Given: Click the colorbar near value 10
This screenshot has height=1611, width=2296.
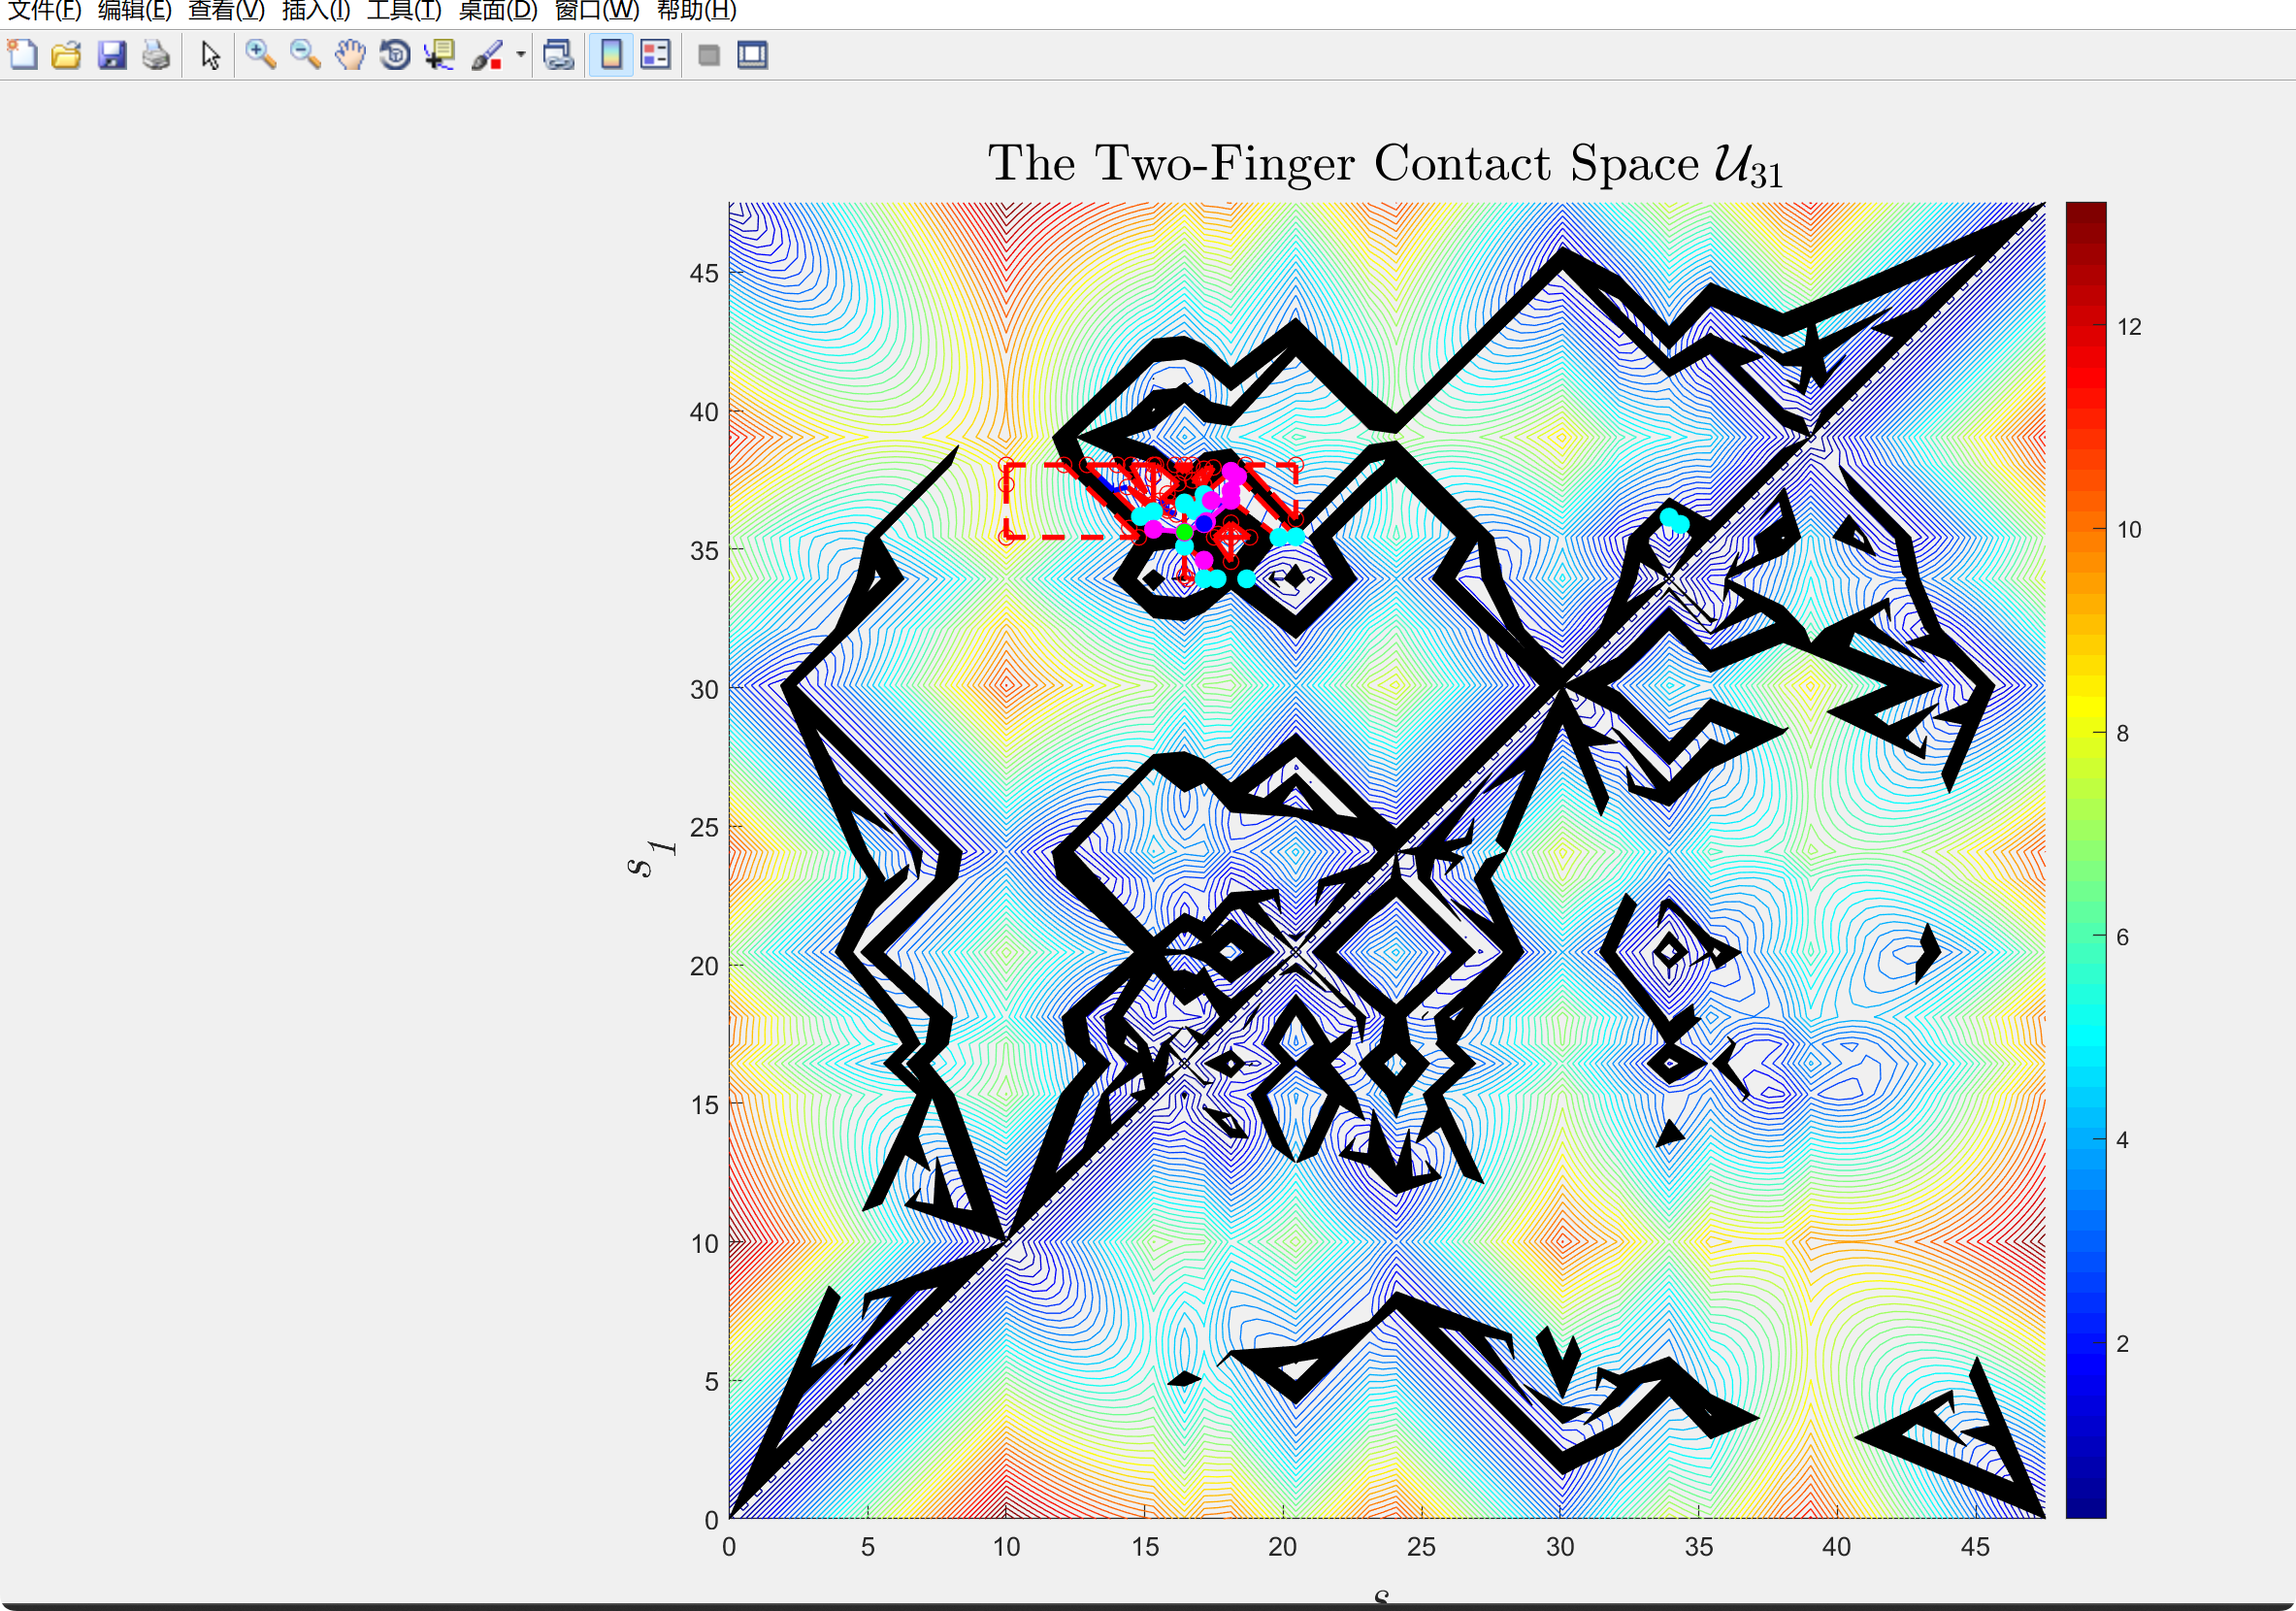Looking at the screenshot, I should coord(2085,530).
